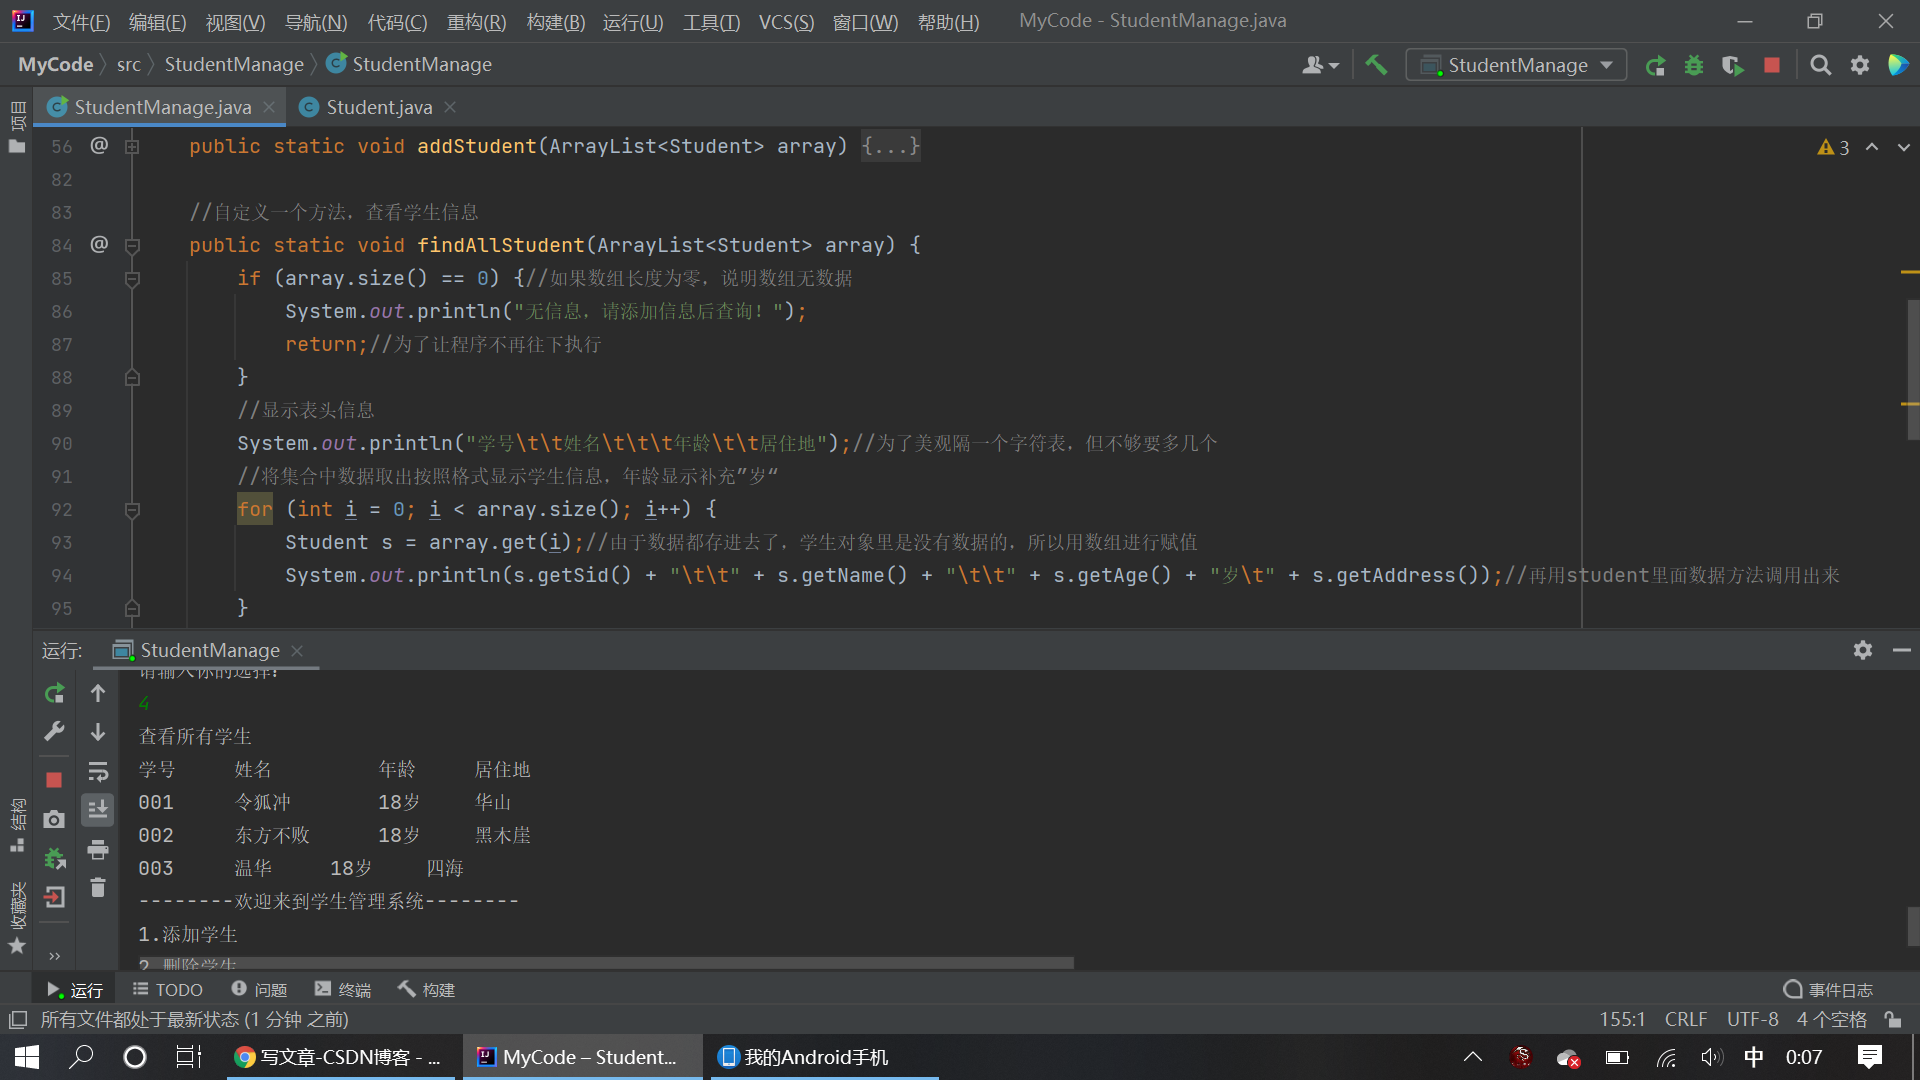Expand folded addStudent method at line 56

[x=132, y=146]
